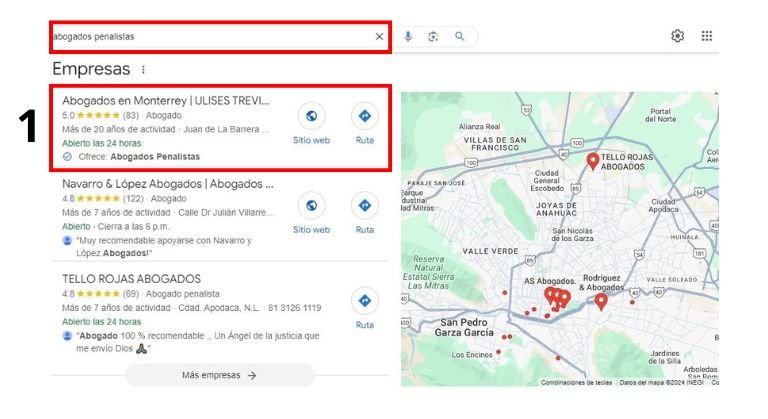
Task: Open the 'Navarro & López Abogados' listing title
Action: click(168, 184)
